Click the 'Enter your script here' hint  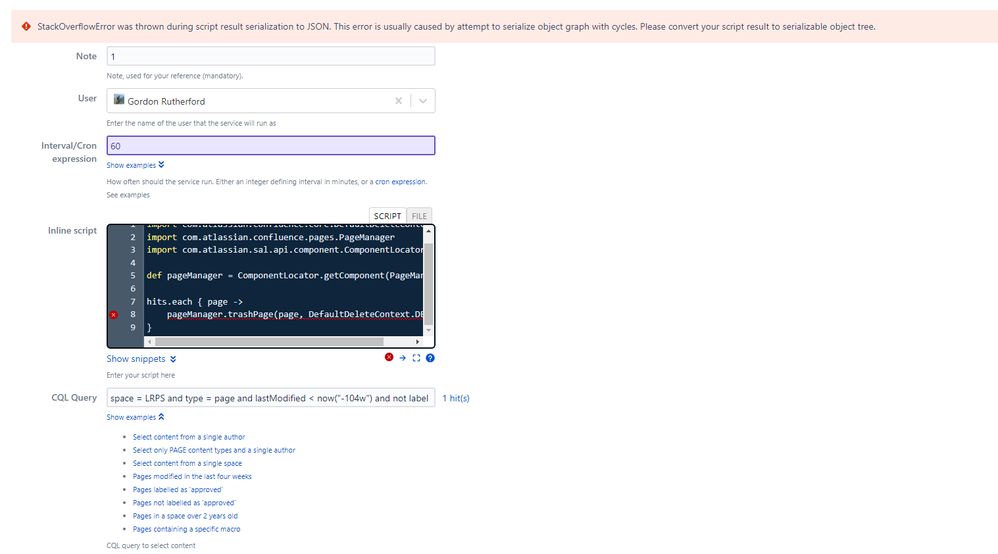pyautogui.click(x=141, y=375)
